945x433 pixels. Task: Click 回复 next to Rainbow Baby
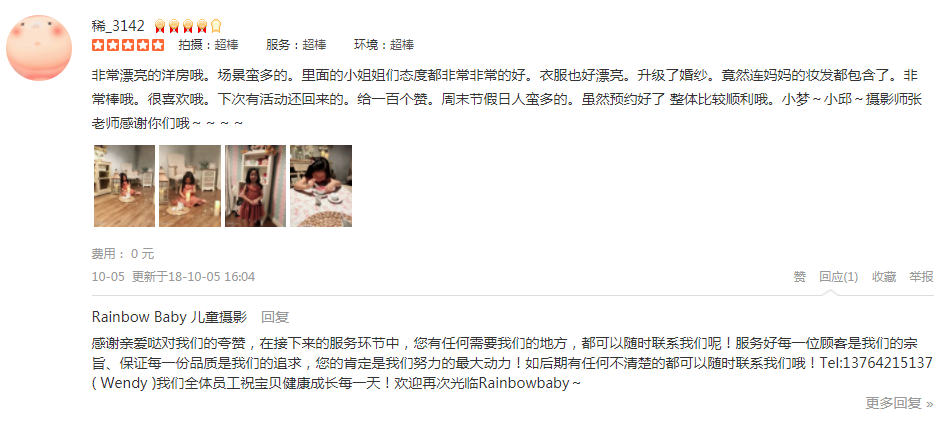click(x=275, y=317)
